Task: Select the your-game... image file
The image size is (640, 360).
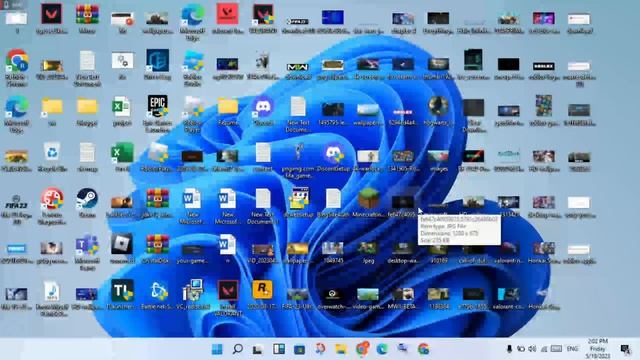Action: tap(192, 250)
